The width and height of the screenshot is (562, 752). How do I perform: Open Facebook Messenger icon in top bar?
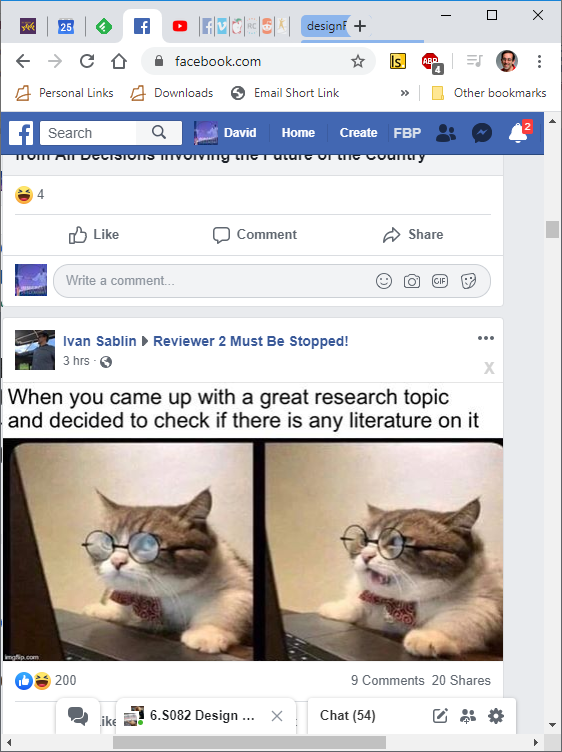point(481,133)
